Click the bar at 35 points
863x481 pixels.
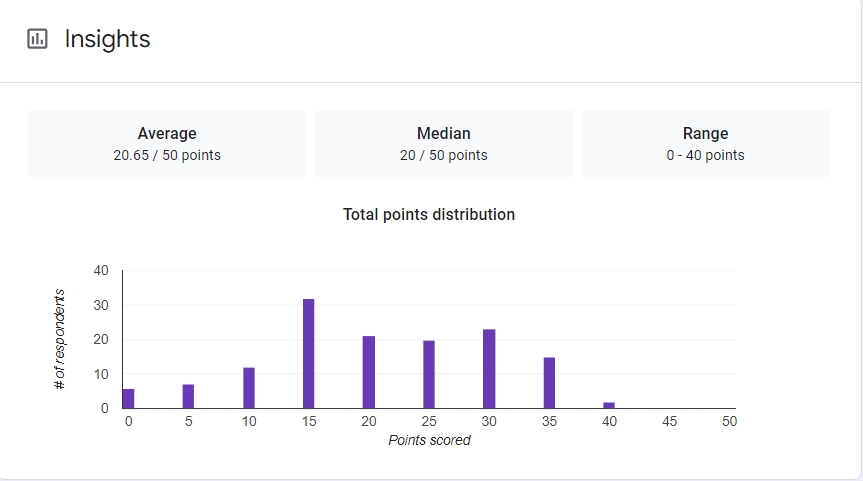click(x=549, y=383)
